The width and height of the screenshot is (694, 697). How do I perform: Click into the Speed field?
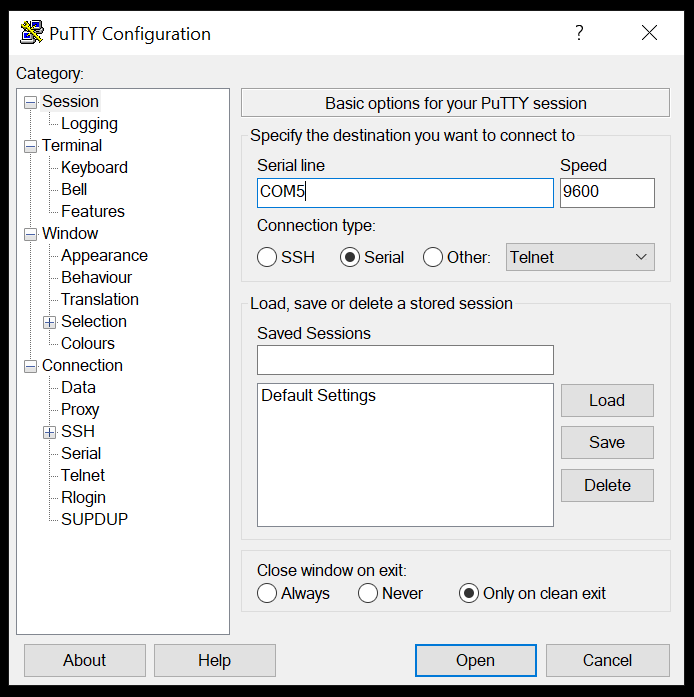click(607, 193)
